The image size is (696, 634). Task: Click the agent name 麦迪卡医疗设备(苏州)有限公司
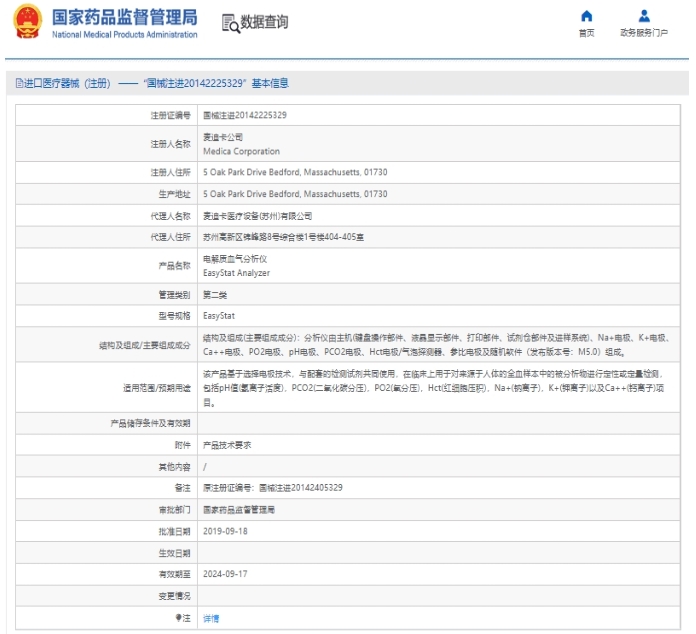[x=258, y=215]
